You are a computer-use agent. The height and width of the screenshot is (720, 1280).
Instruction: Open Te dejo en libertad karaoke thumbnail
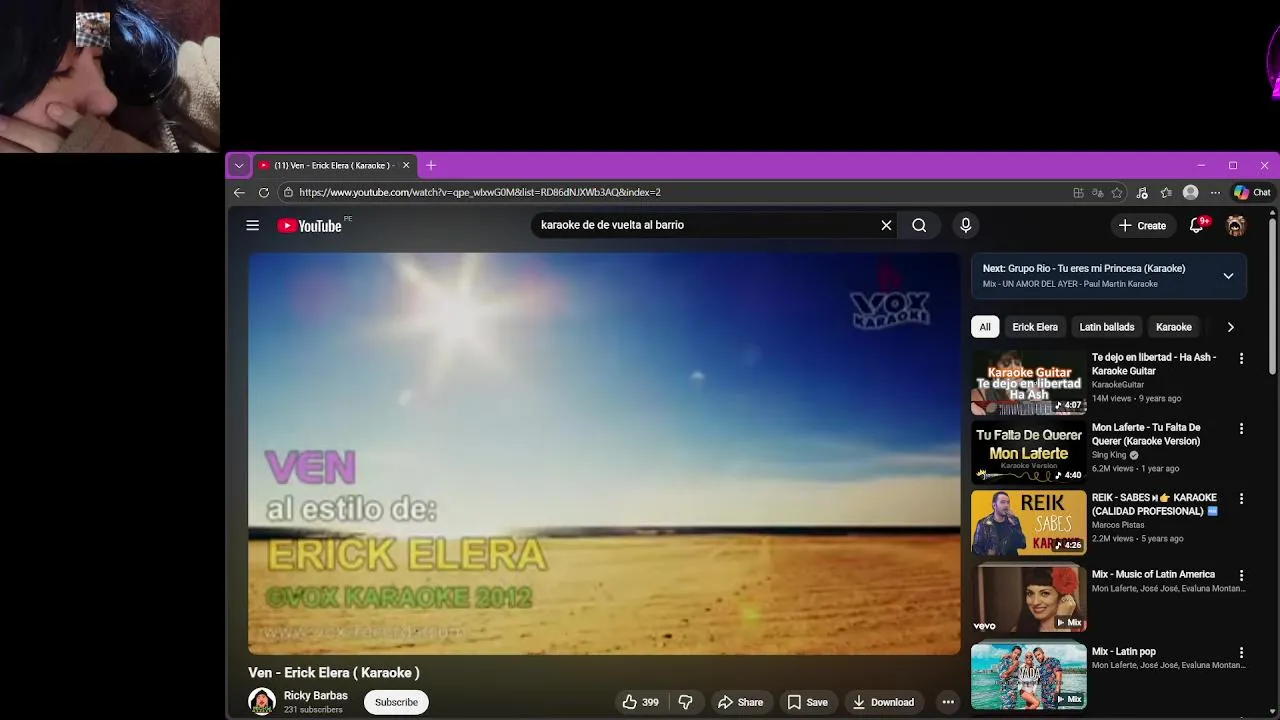tap(1028, 382)
